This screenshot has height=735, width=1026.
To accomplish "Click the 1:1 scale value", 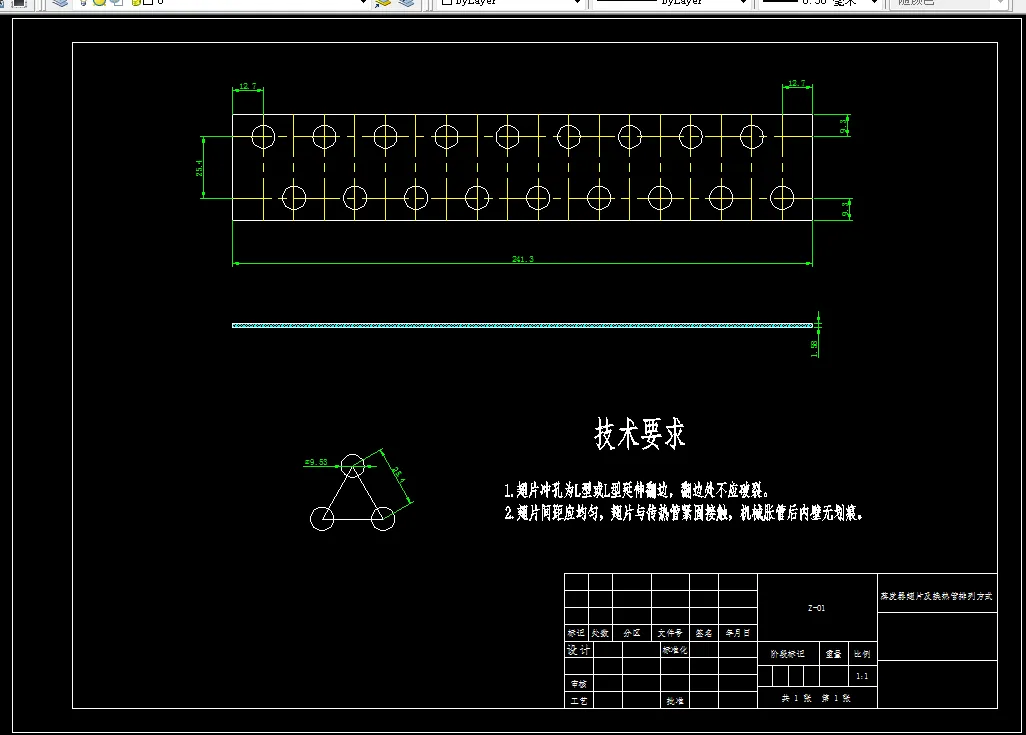I will pyautogui.click(x=862, y=676).
